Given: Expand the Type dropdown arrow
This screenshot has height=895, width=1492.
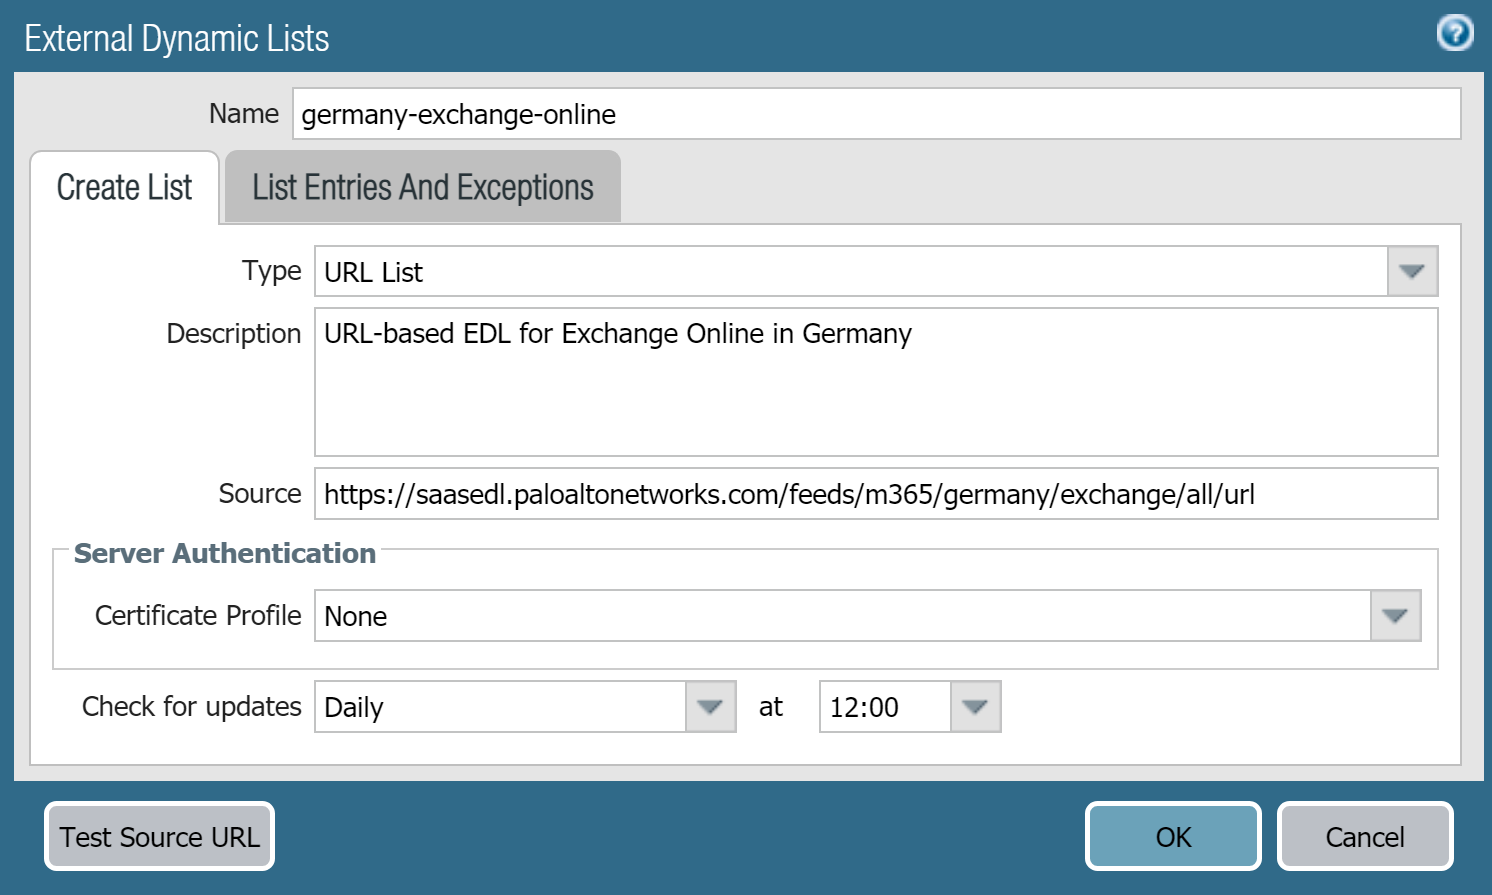Looking at the screenshot, I should tap(1411, 272).
